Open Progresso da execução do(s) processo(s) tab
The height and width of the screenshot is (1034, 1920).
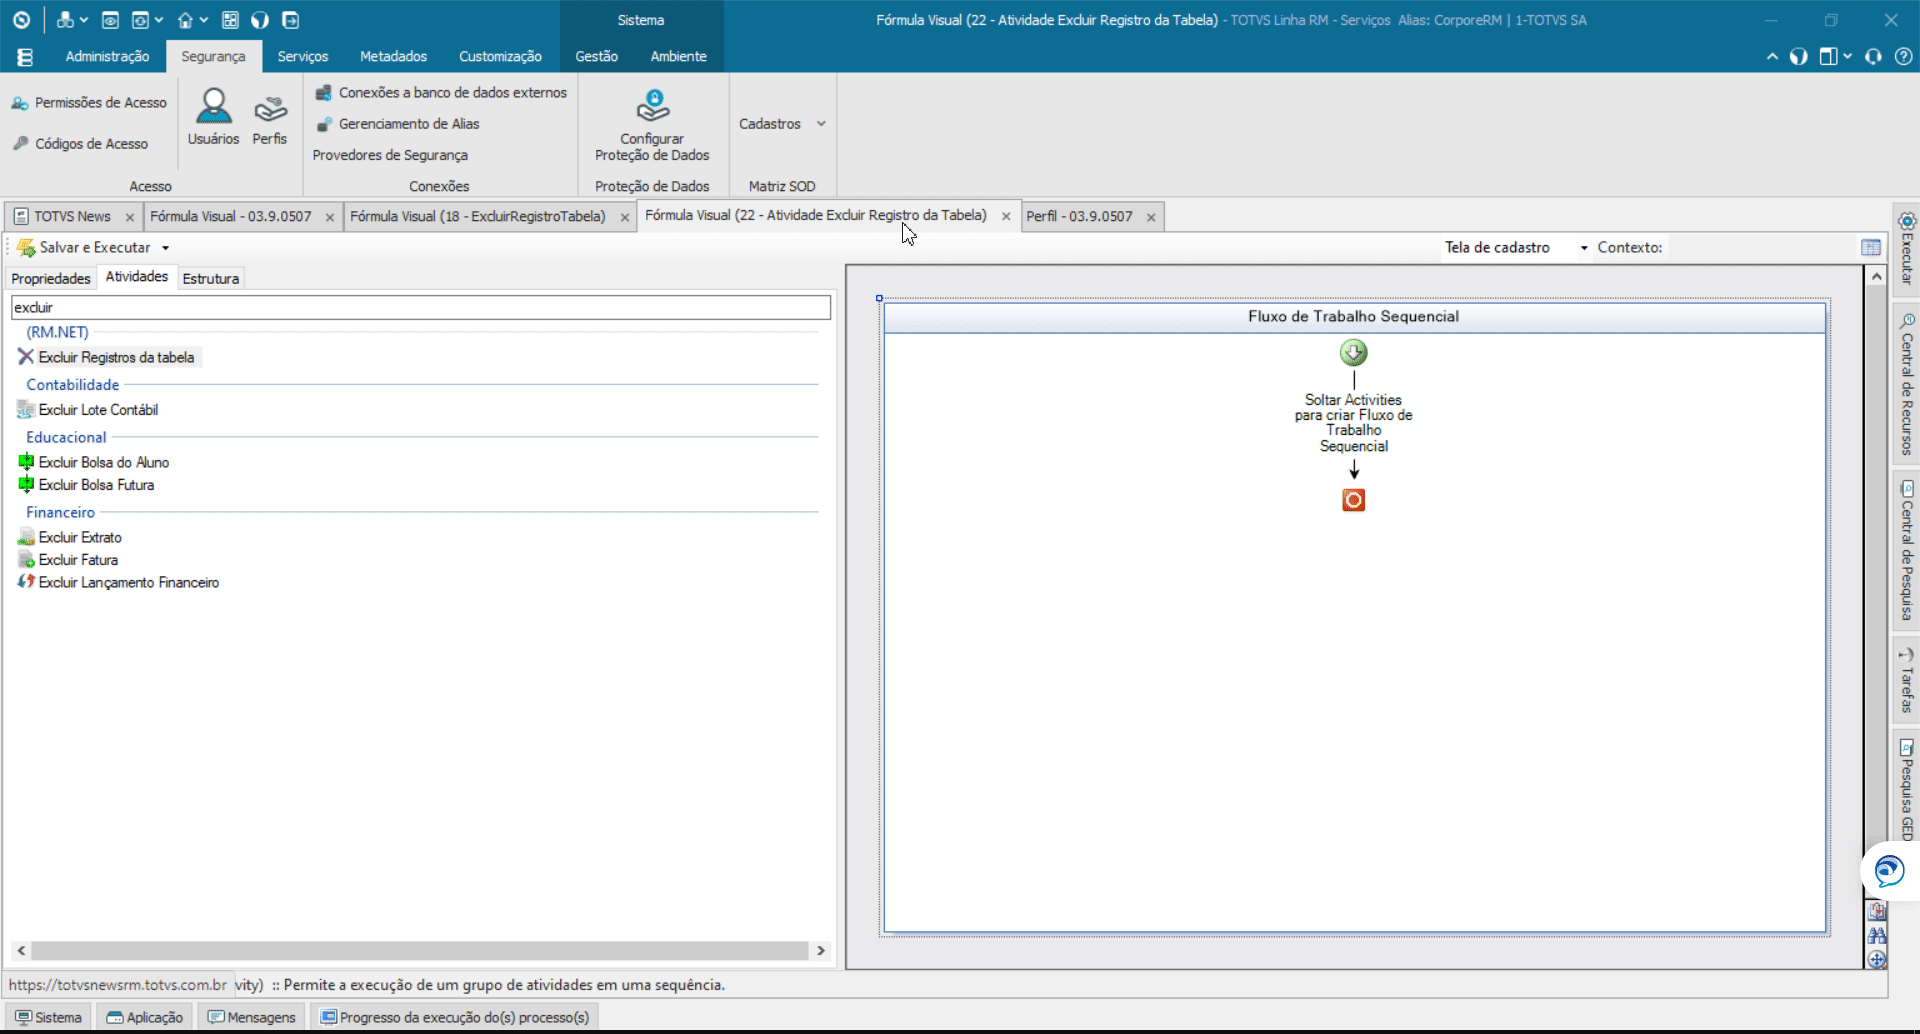point(455,1017)
